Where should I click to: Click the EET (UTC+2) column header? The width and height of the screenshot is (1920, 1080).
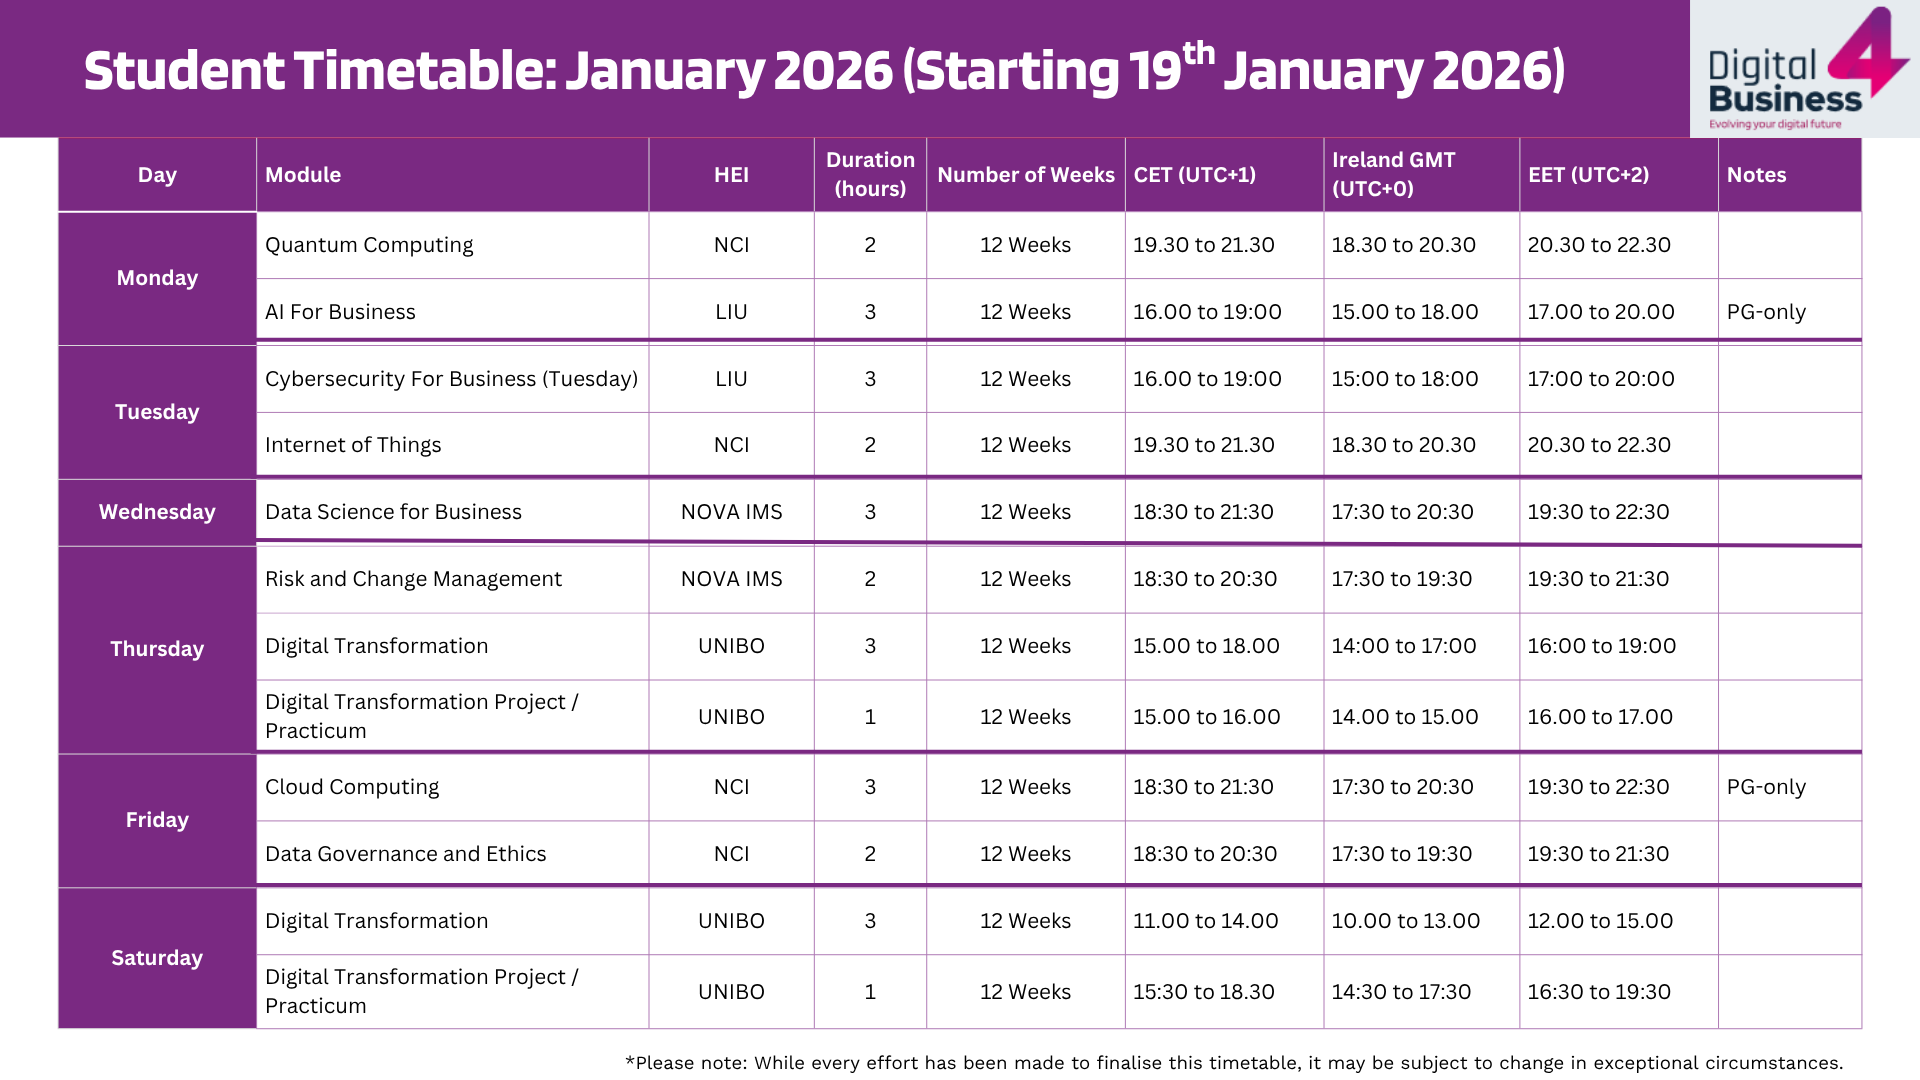pos(1588,175)
